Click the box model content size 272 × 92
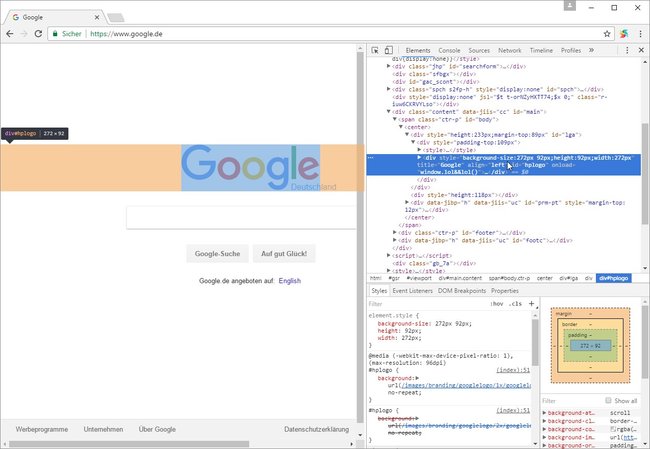 tap(590, 346)
